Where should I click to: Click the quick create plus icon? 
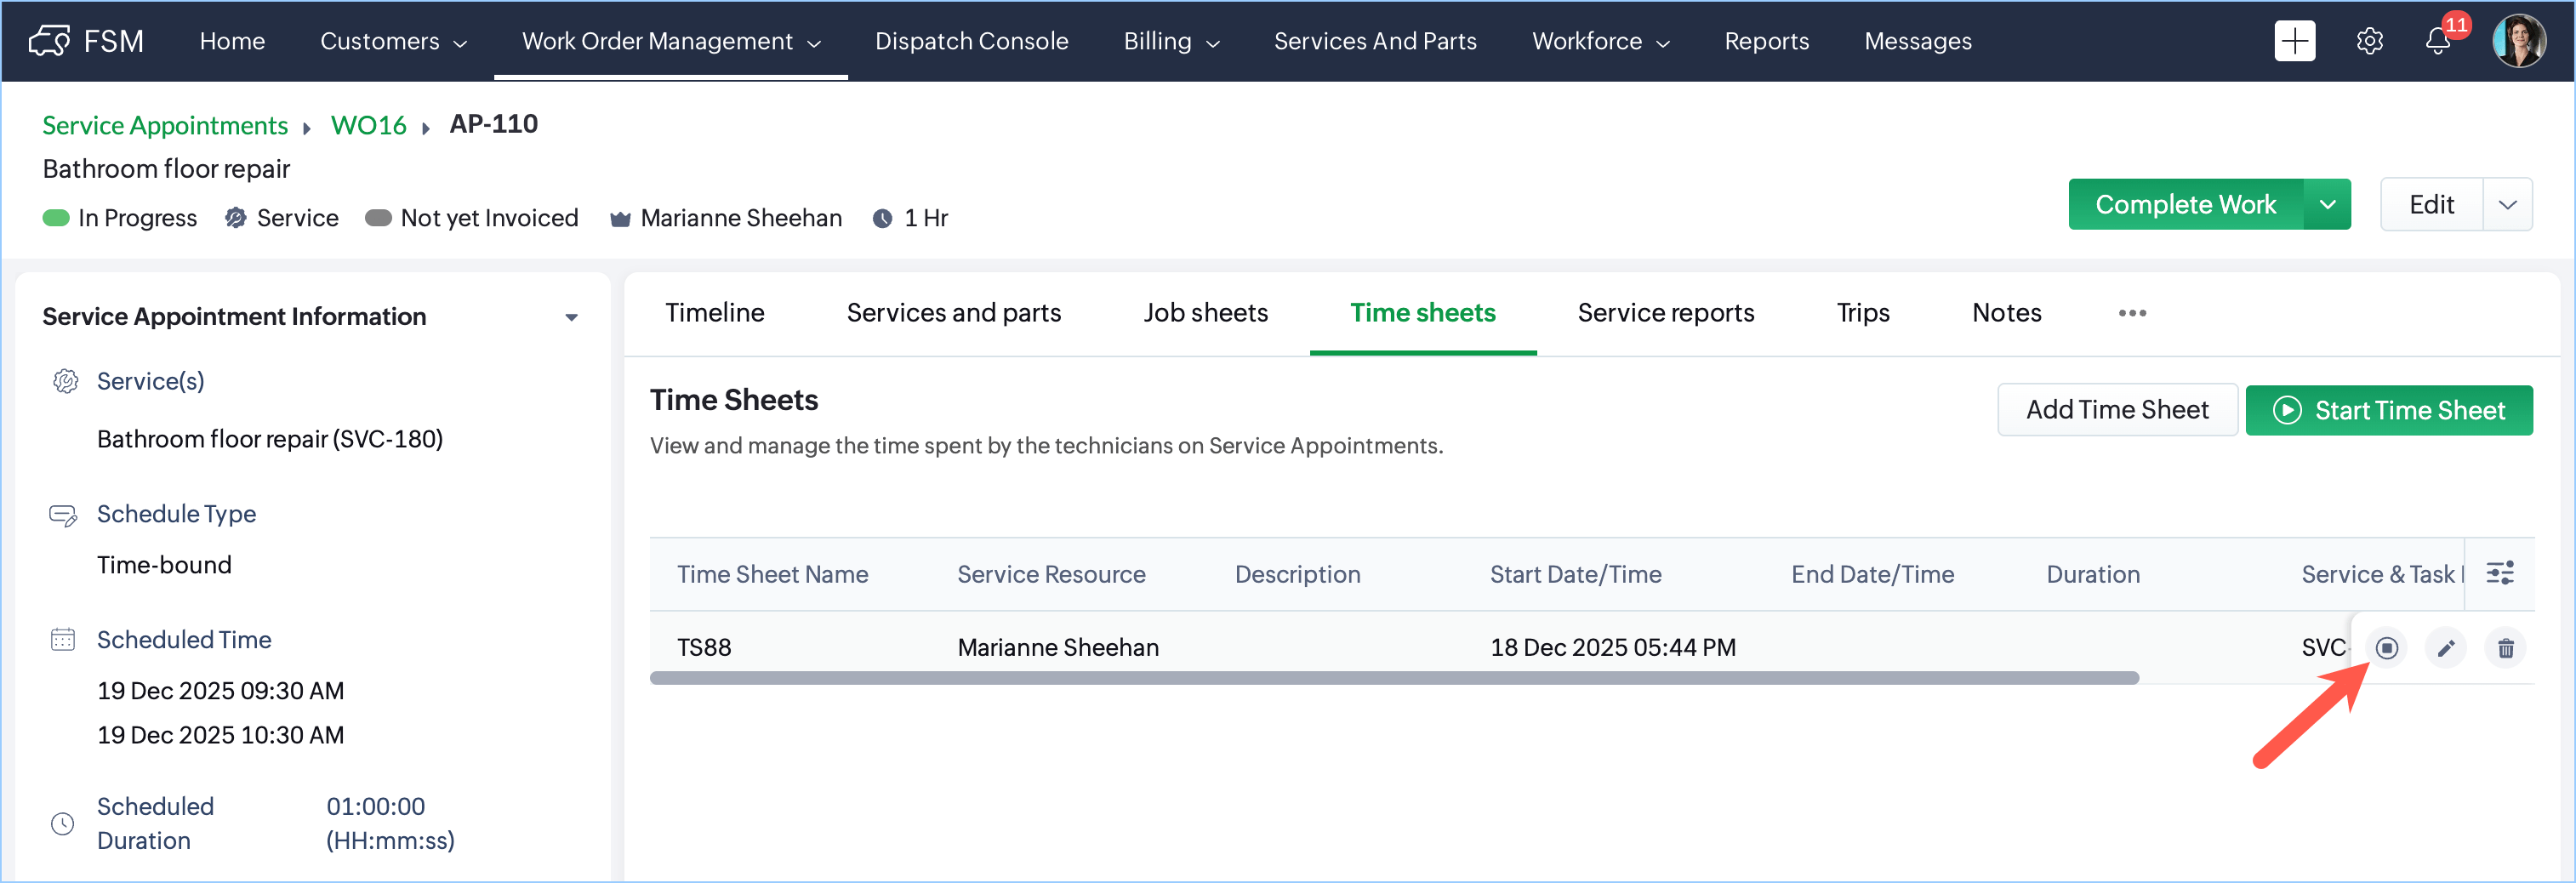click(2294, 41)
